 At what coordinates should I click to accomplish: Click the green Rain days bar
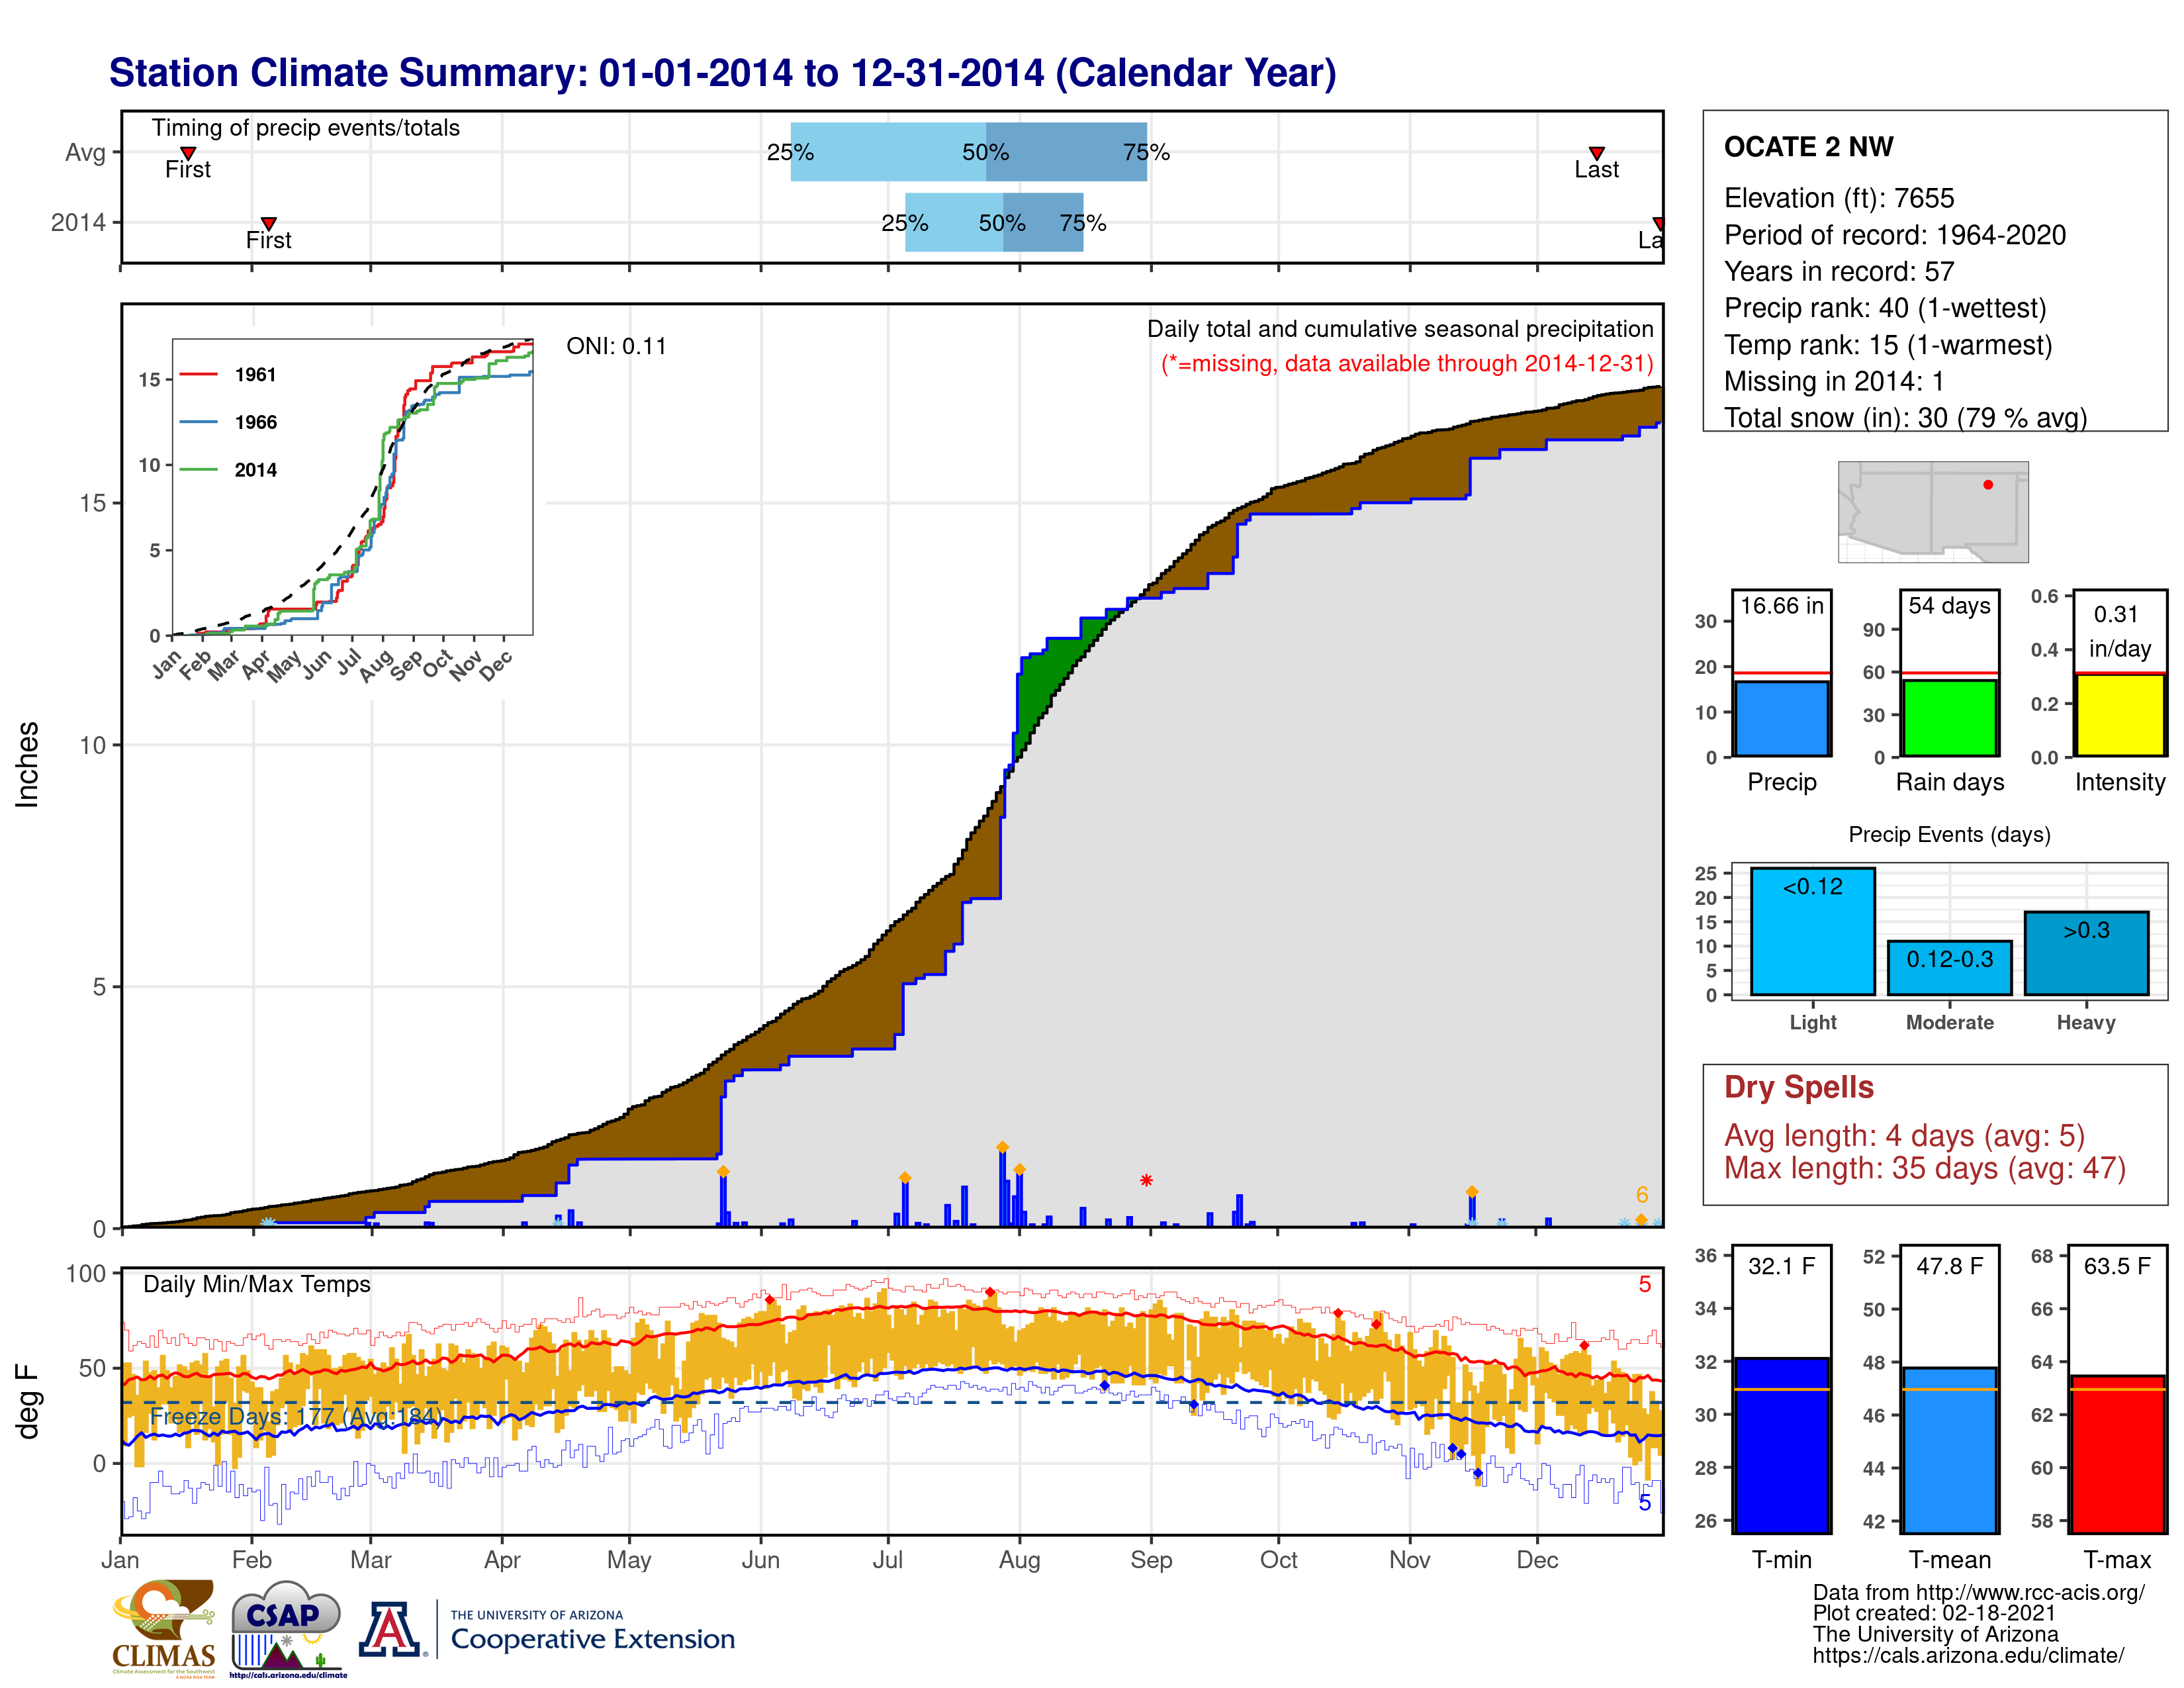point(1950,717)
